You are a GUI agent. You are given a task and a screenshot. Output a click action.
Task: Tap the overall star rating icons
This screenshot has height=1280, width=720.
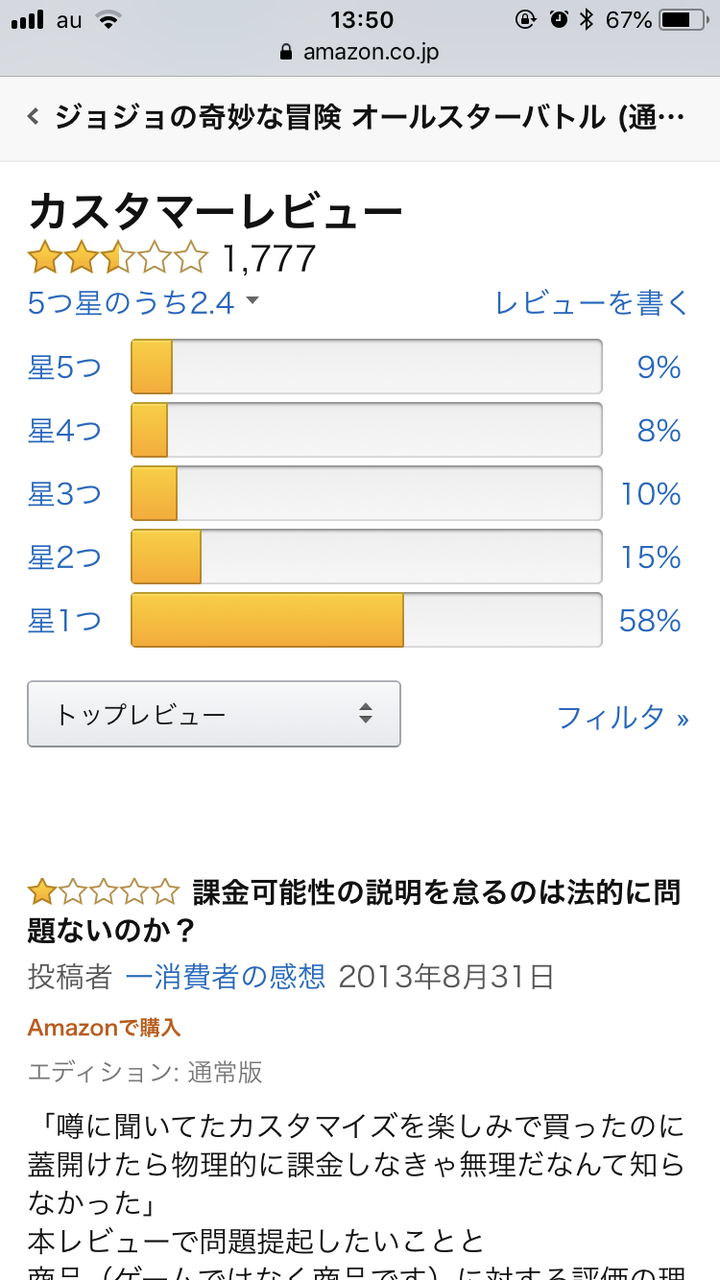click(x=118, y=258)
